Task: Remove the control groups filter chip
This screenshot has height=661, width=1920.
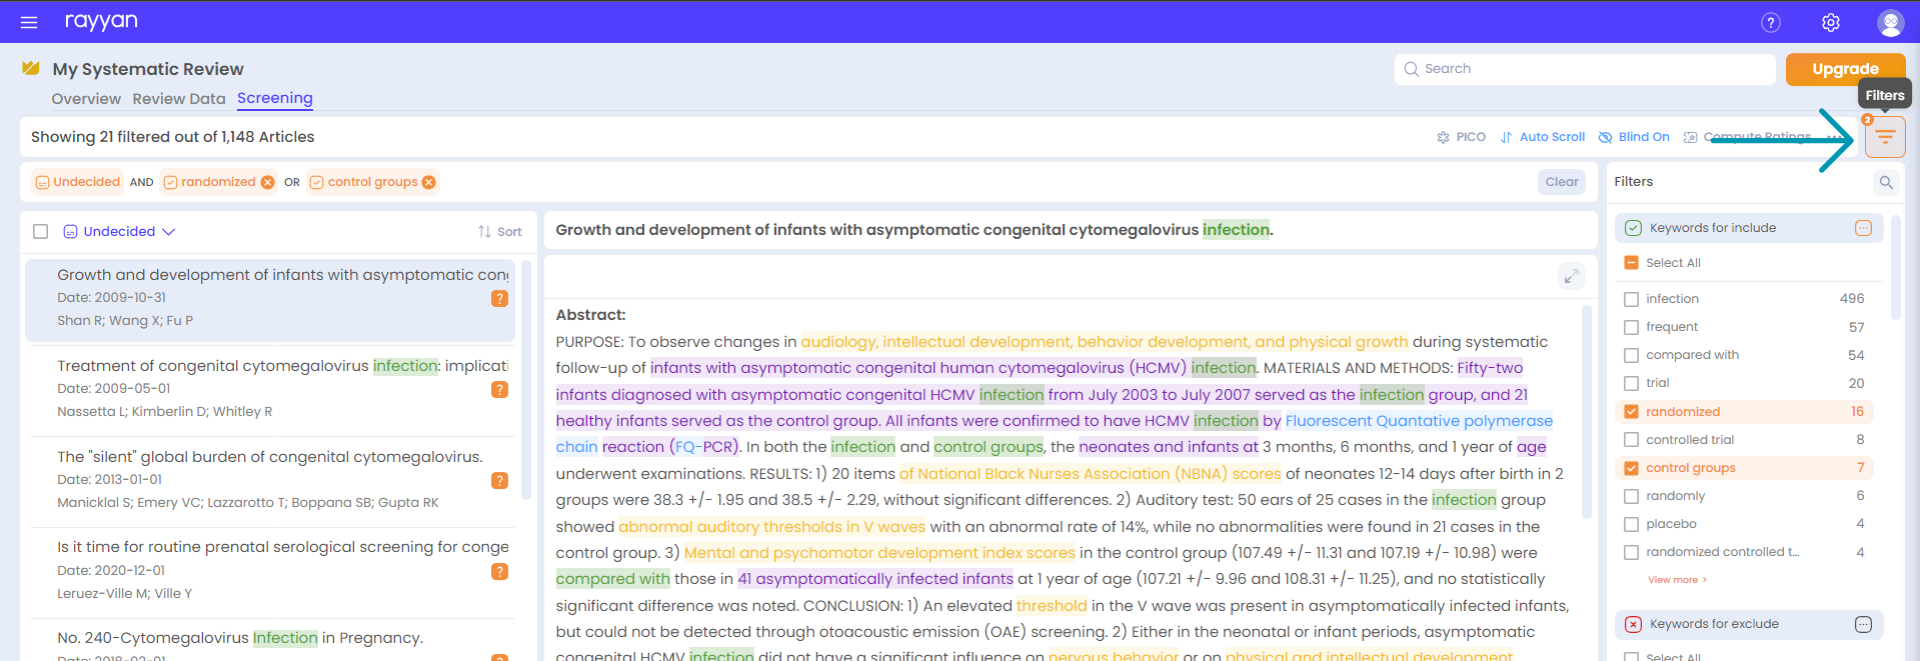Action: [x=429, y=182]
